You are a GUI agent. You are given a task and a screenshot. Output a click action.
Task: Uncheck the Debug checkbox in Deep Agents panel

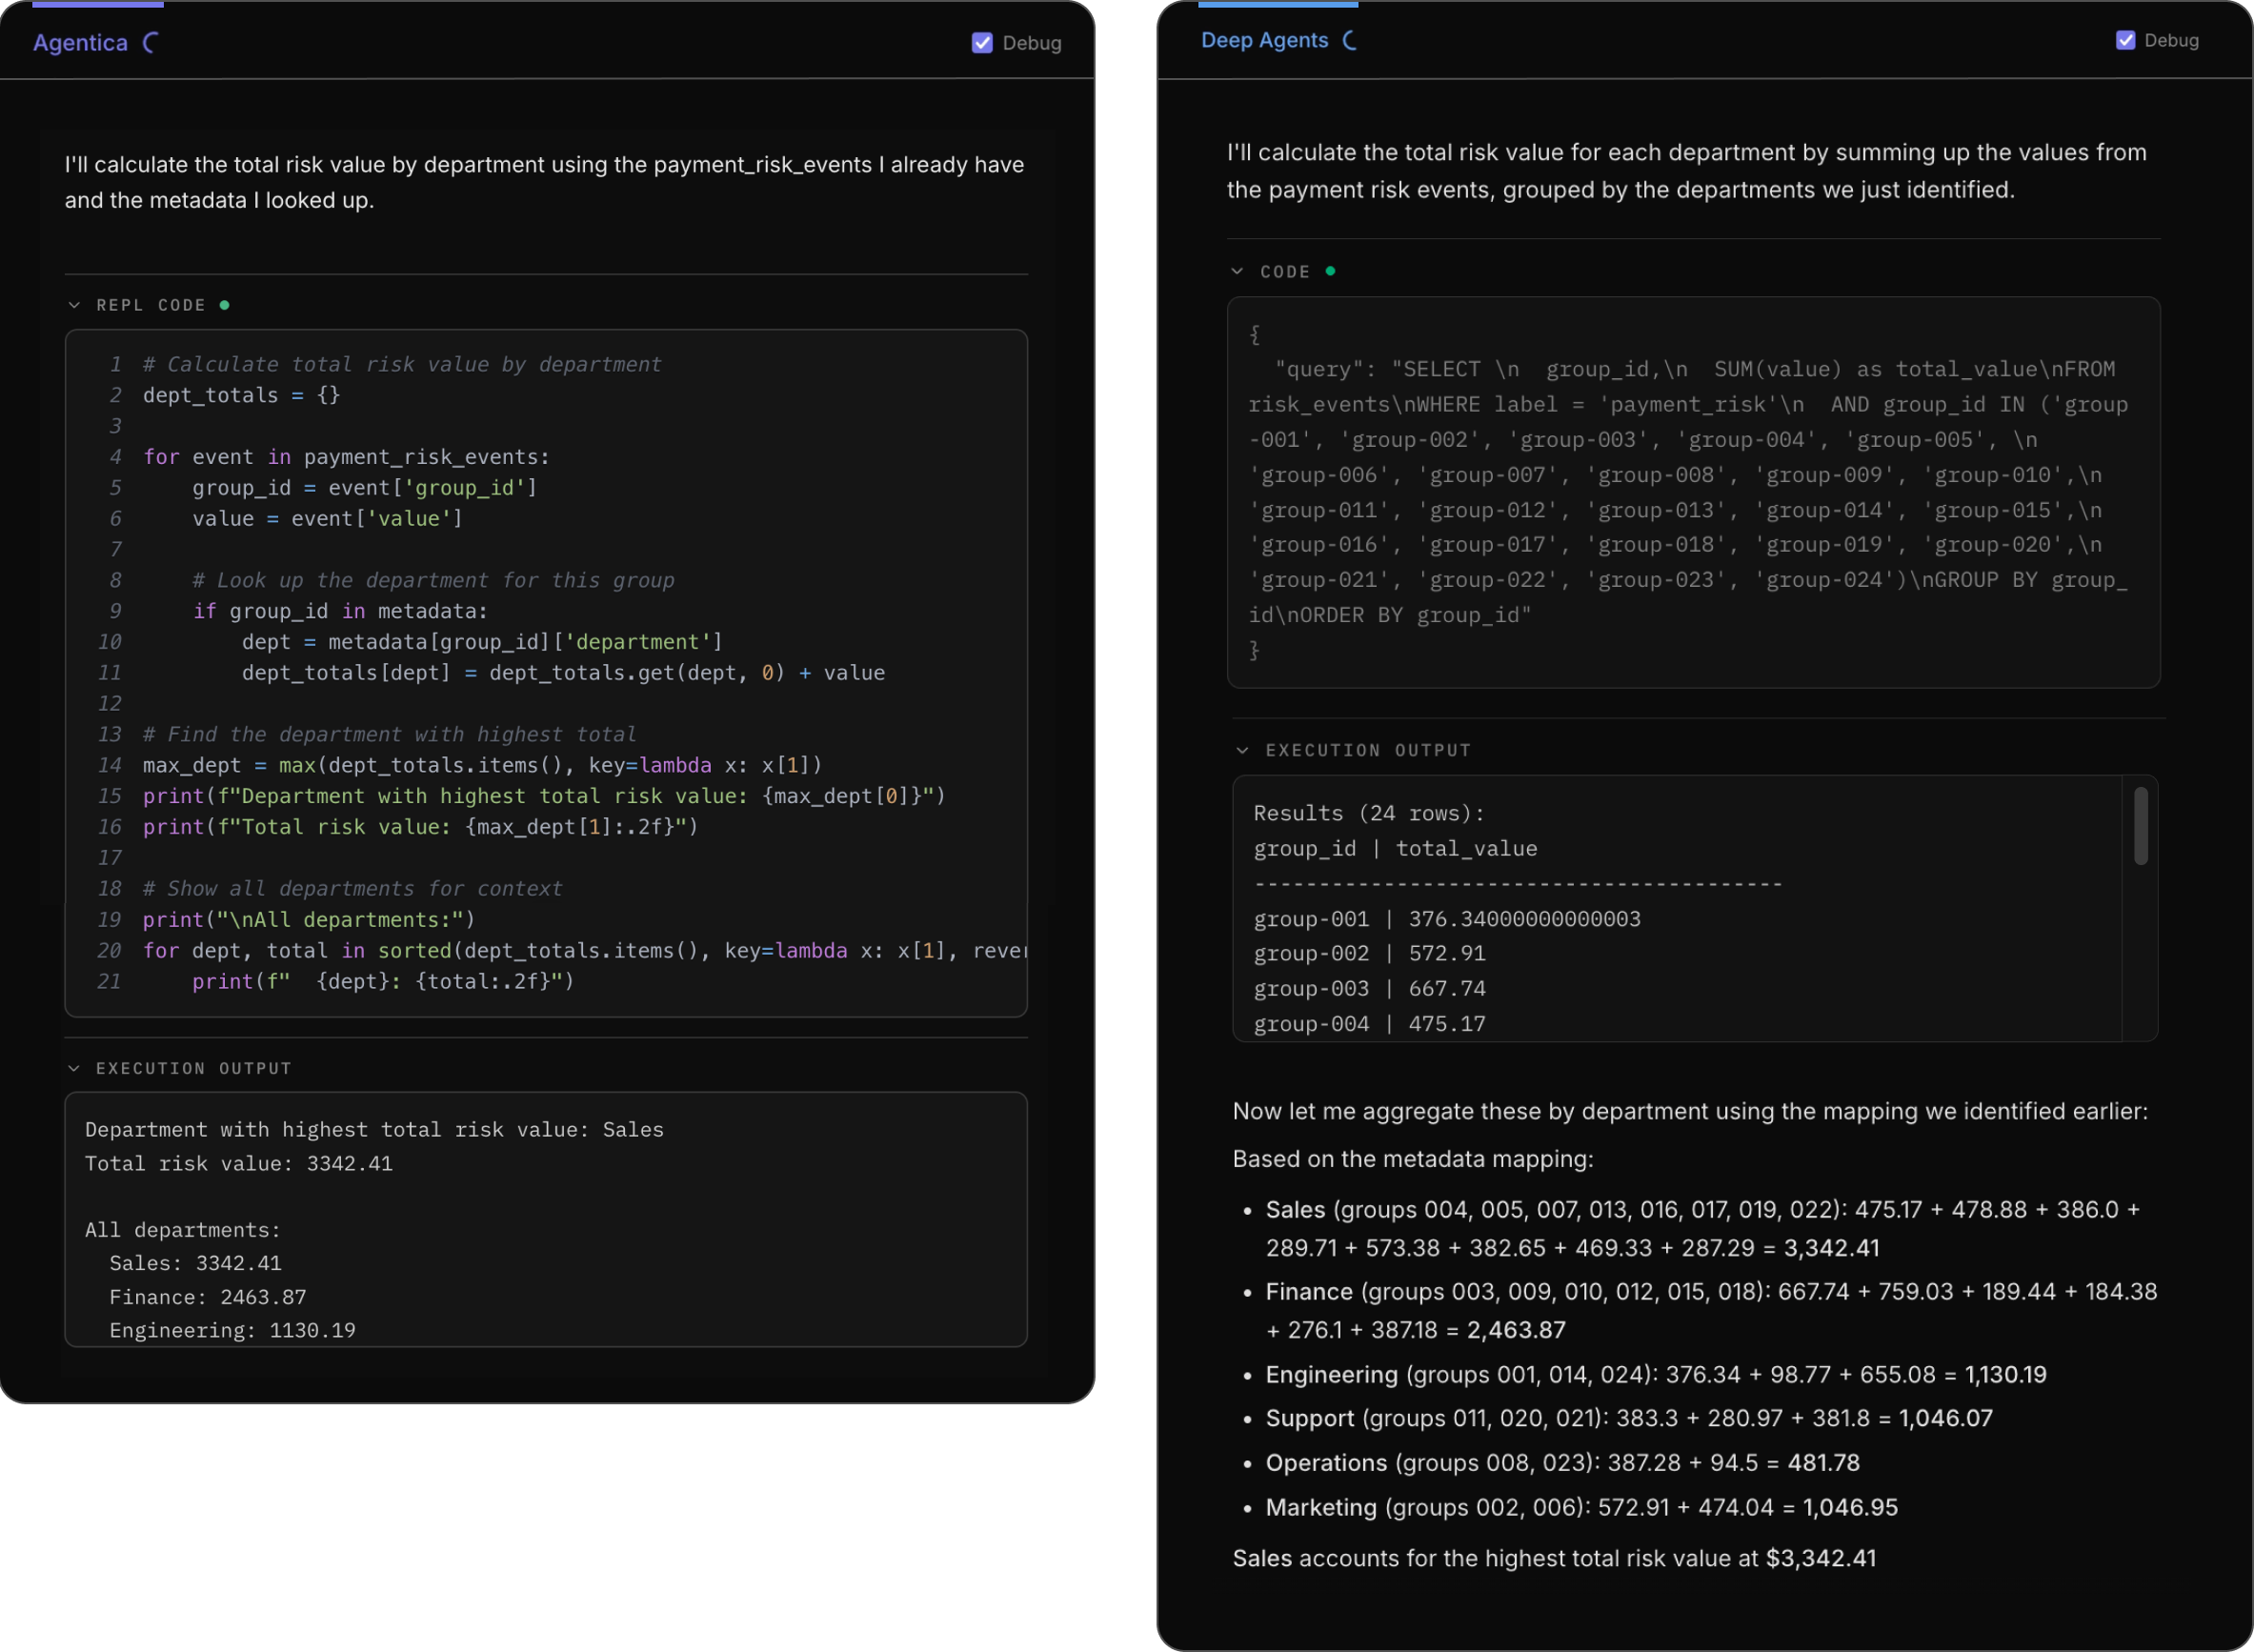point(2125,41)
